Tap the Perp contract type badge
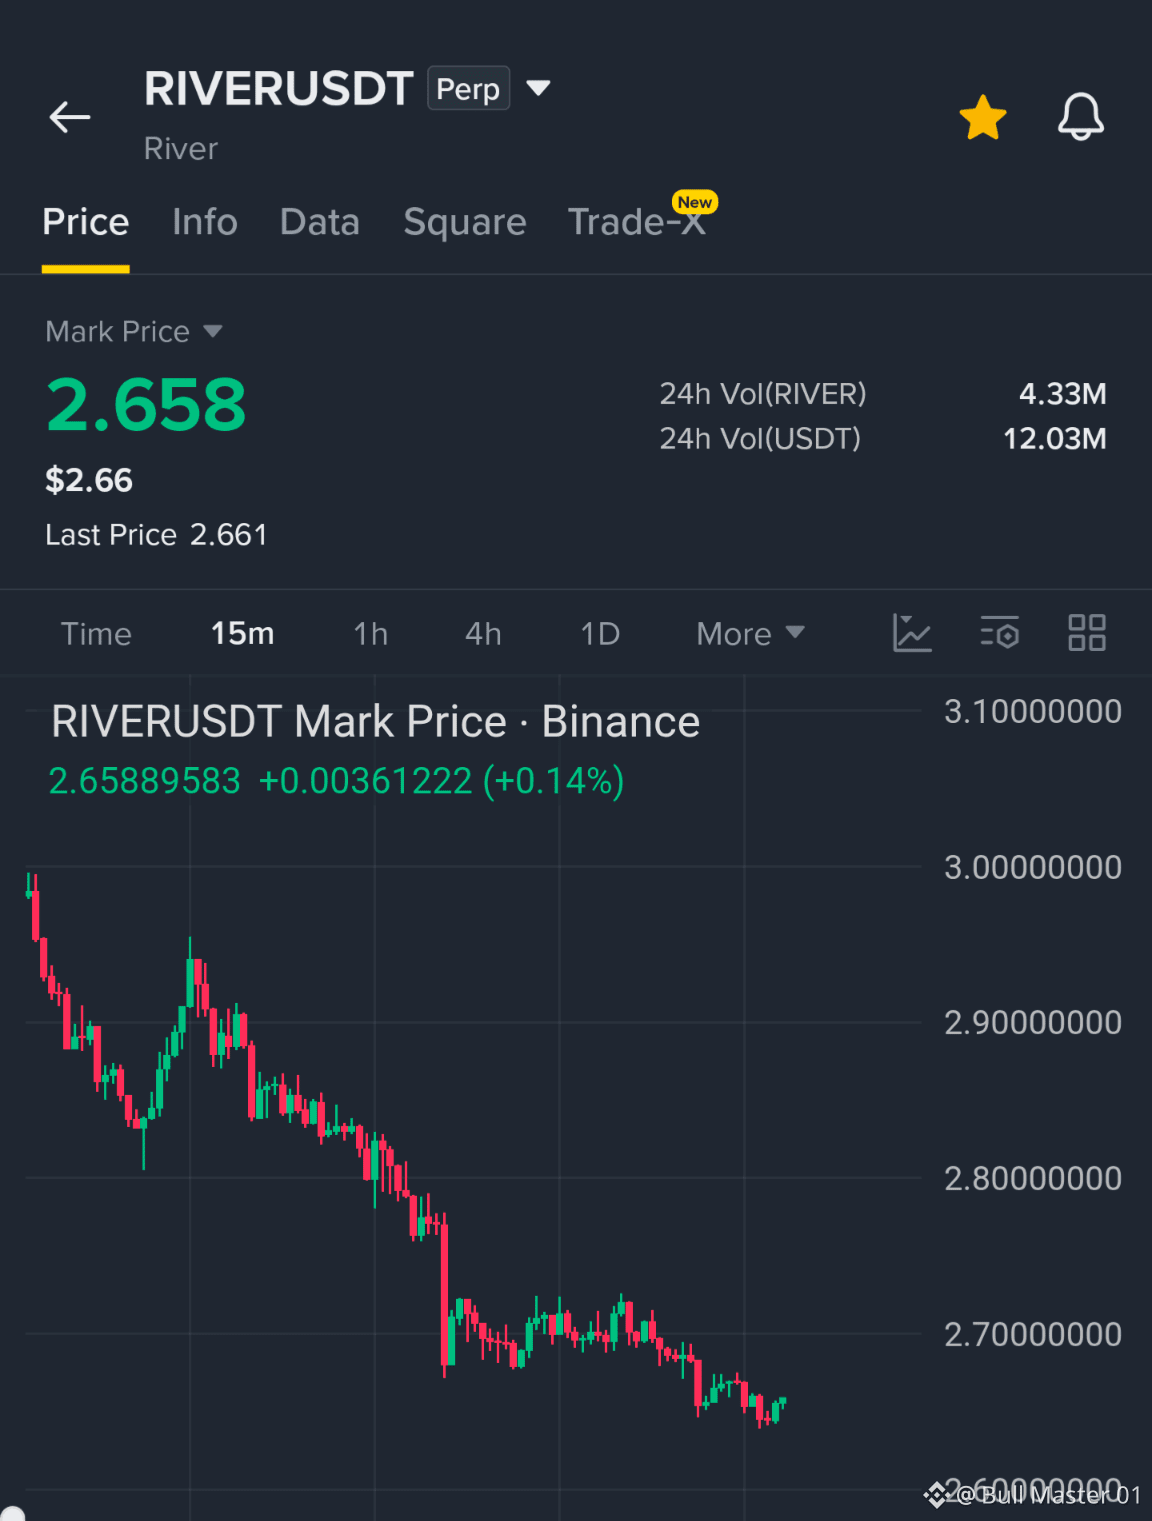Image resolution: width=1152 pixels, height=1521 pixels. [469, 88]
